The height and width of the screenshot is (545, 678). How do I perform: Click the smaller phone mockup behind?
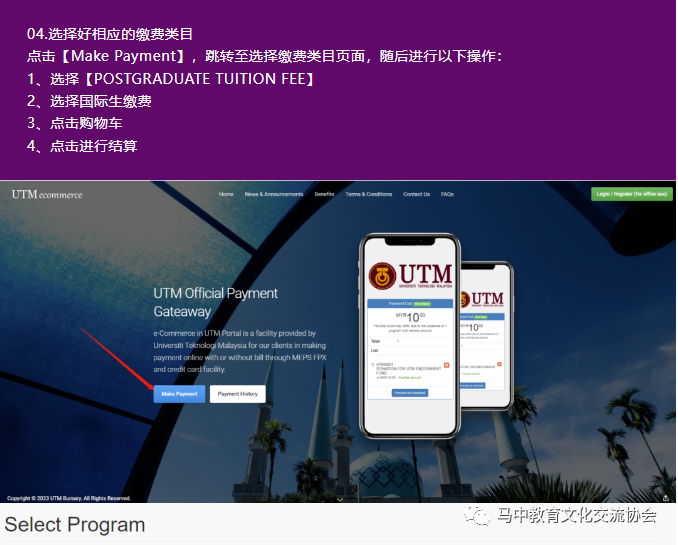click(487, 336)
